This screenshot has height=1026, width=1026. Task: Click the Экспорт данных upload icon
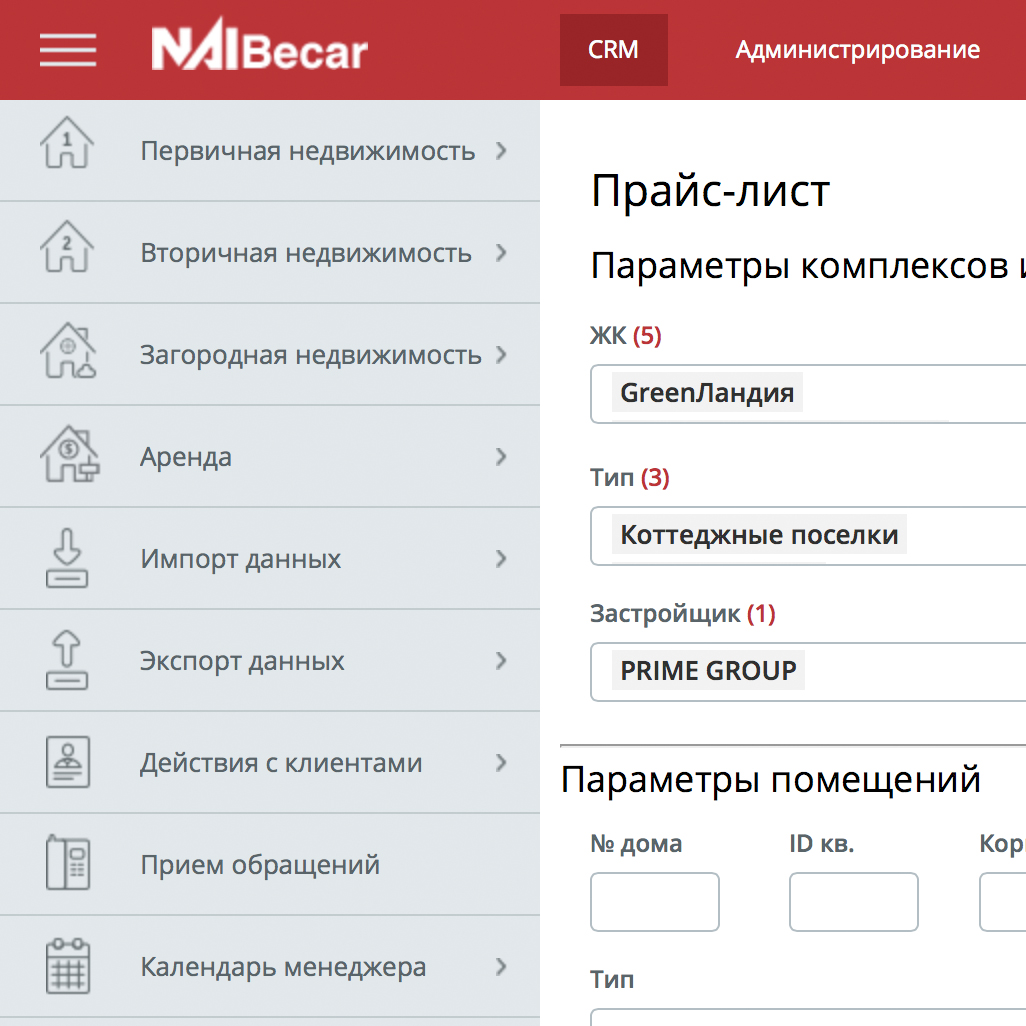(x=67, y=660)
